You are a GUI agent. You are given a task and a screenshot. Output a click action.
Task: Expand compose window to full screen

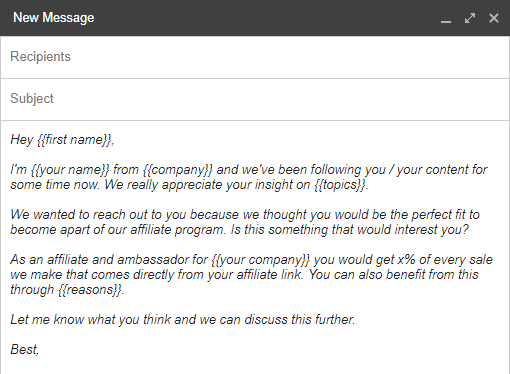470,18
